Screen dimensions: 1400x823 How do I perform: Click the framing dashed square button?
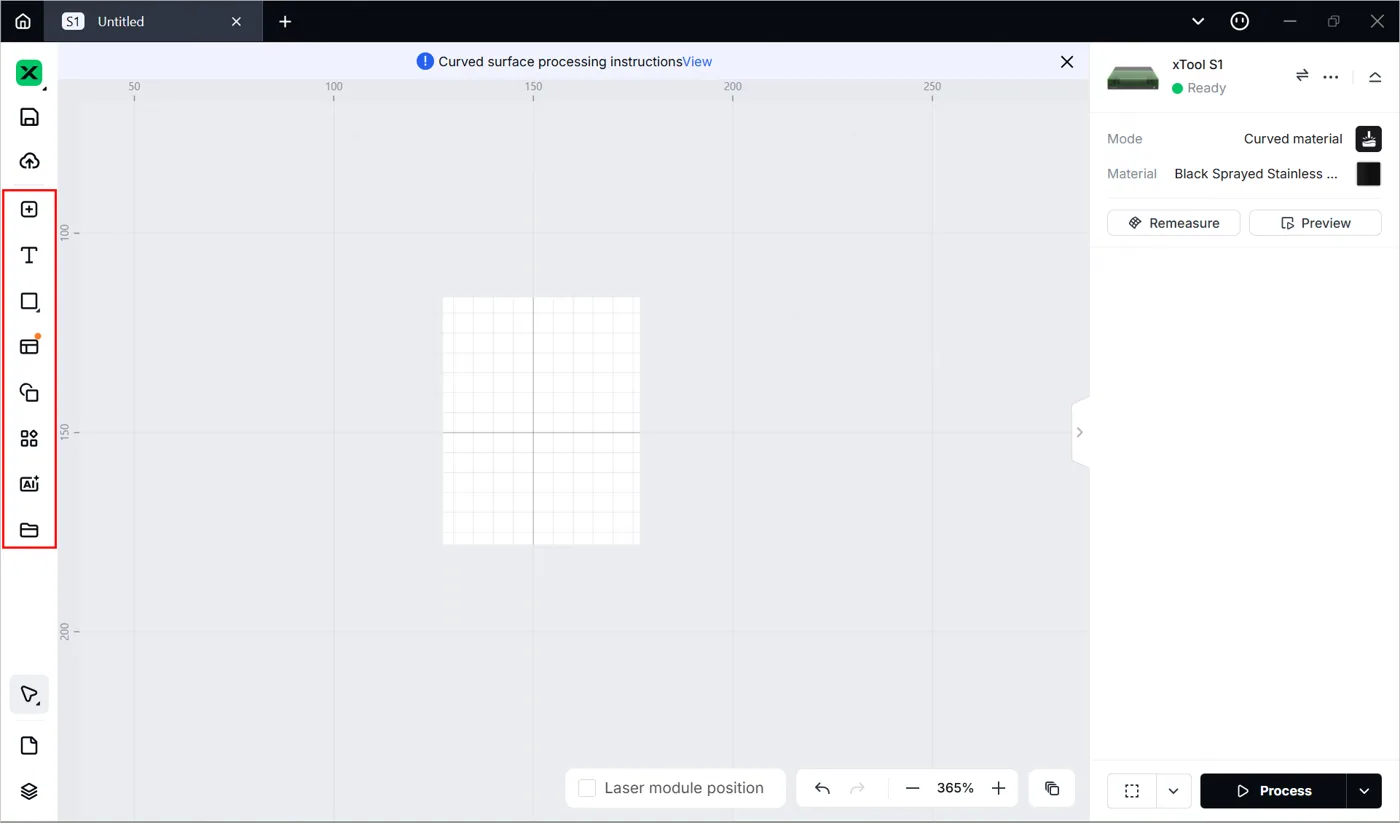point(1132,791)
